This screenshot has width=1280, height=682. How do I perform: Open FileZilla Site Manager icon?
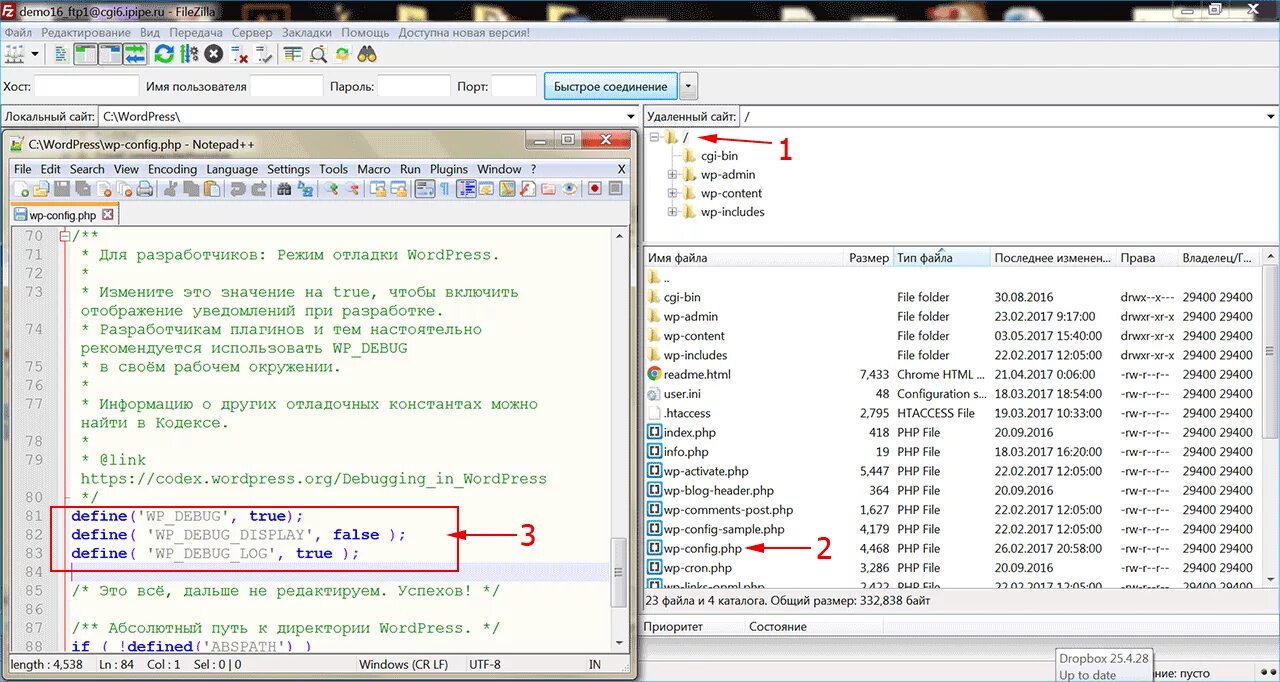click(14, 54)
